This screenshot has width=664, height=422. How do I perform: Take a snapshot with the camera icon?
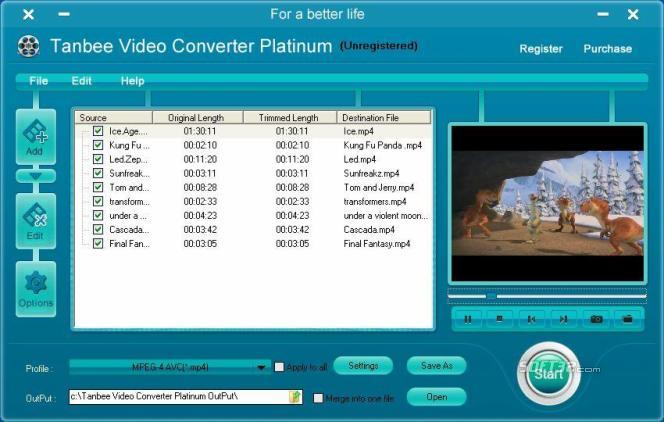pos(596,319)
